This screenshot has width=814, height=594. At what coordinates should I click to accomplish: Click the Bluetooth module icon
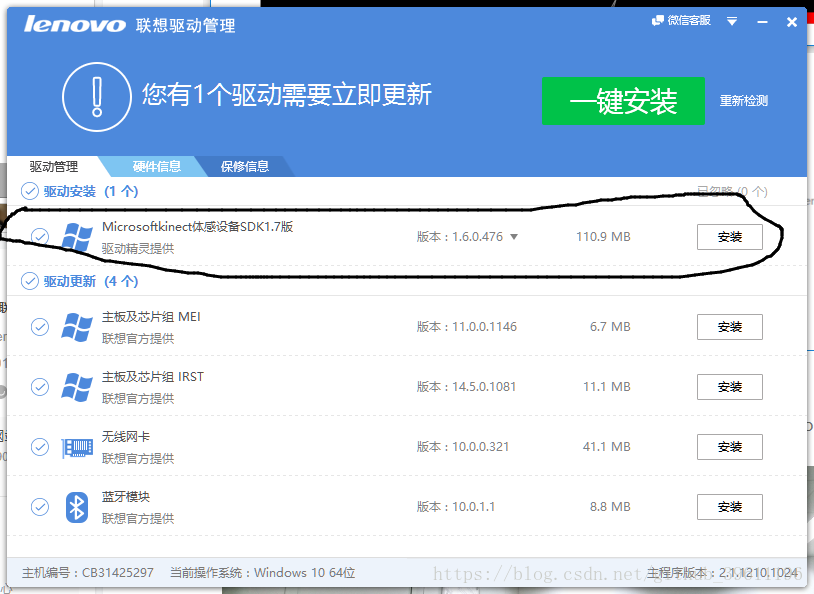[77, 507]
